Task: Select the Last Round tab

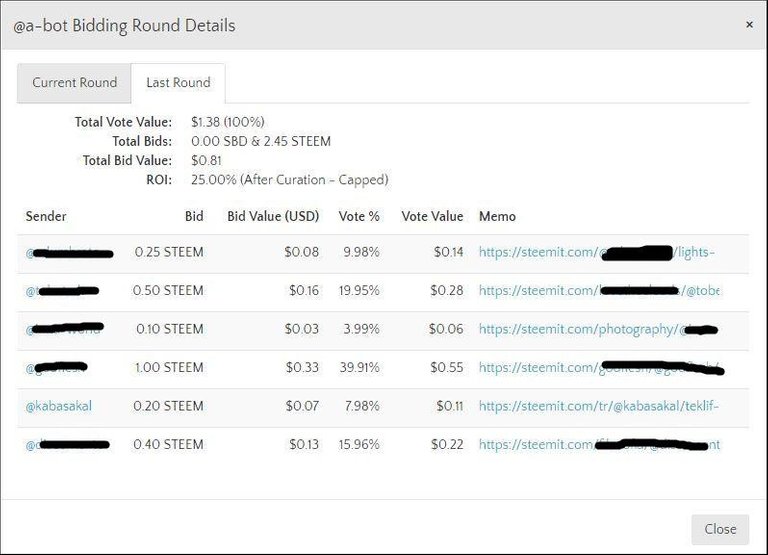Action: tap(178, 83)
